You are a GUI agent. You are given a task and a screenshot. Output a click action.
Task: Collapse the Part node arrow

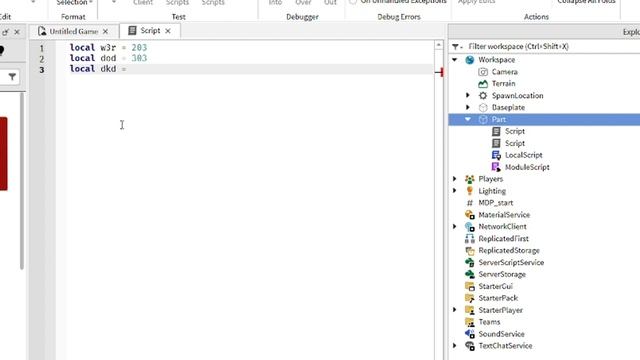click(468, 119)
